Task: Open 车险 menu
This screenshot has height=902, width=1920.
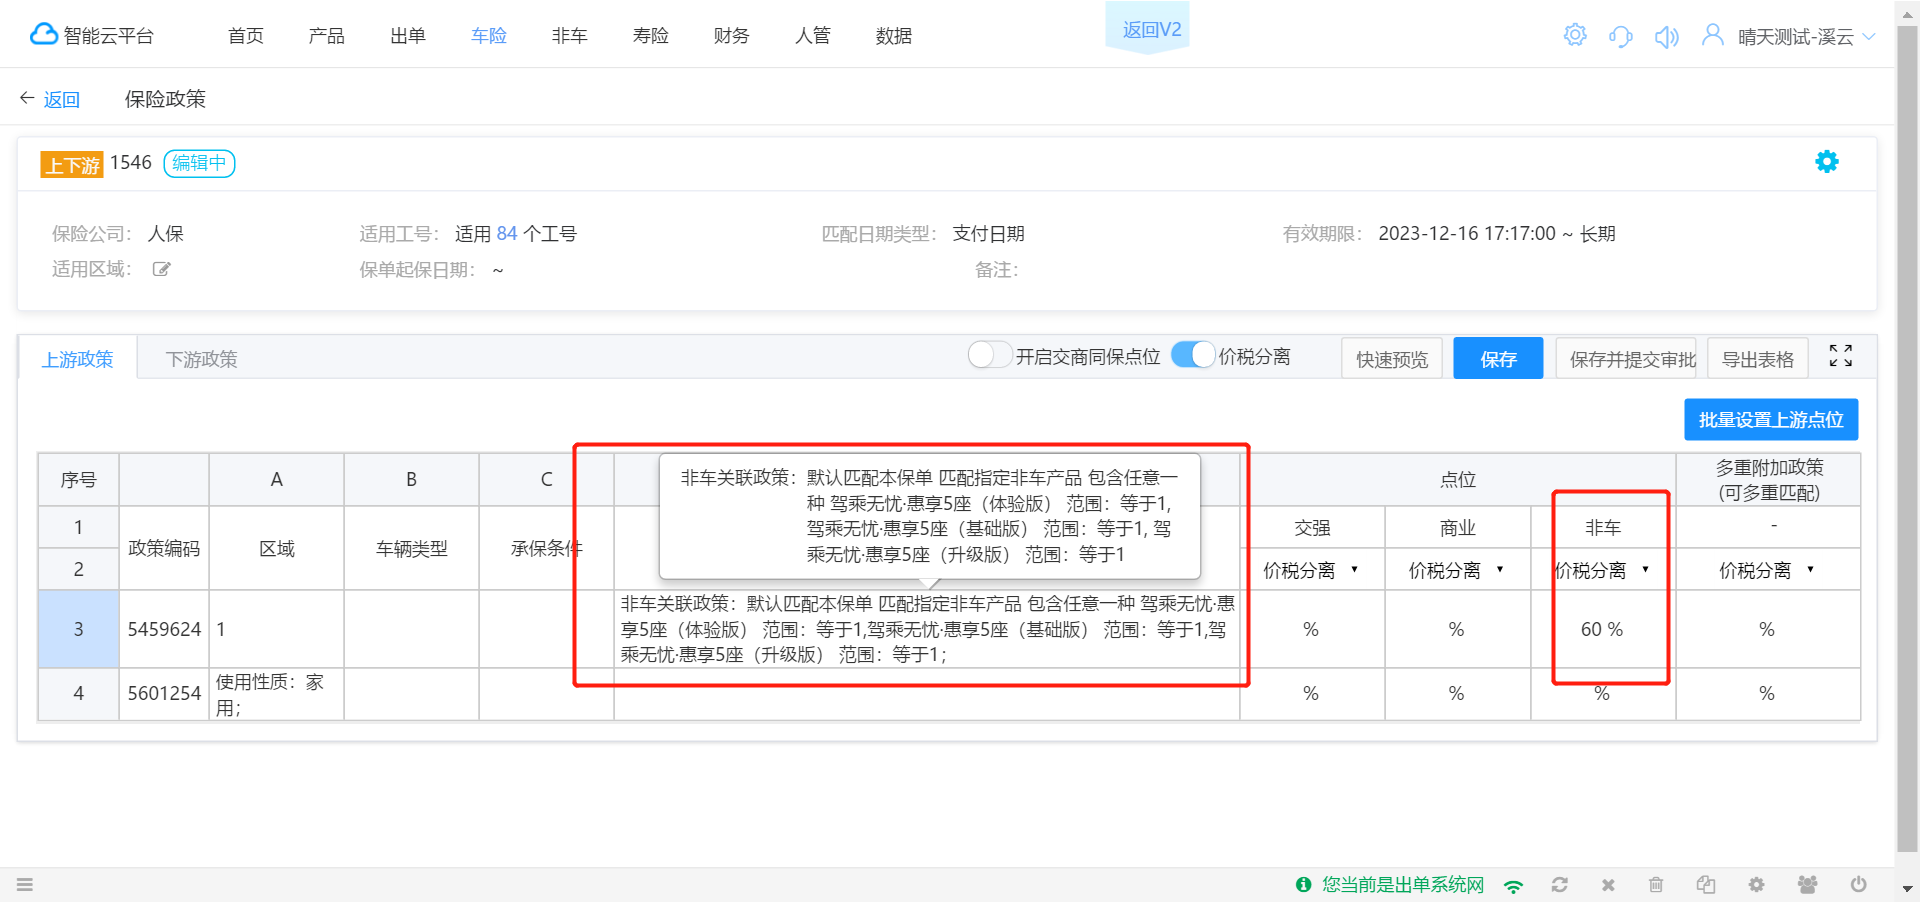Action: tap(489, 36)
